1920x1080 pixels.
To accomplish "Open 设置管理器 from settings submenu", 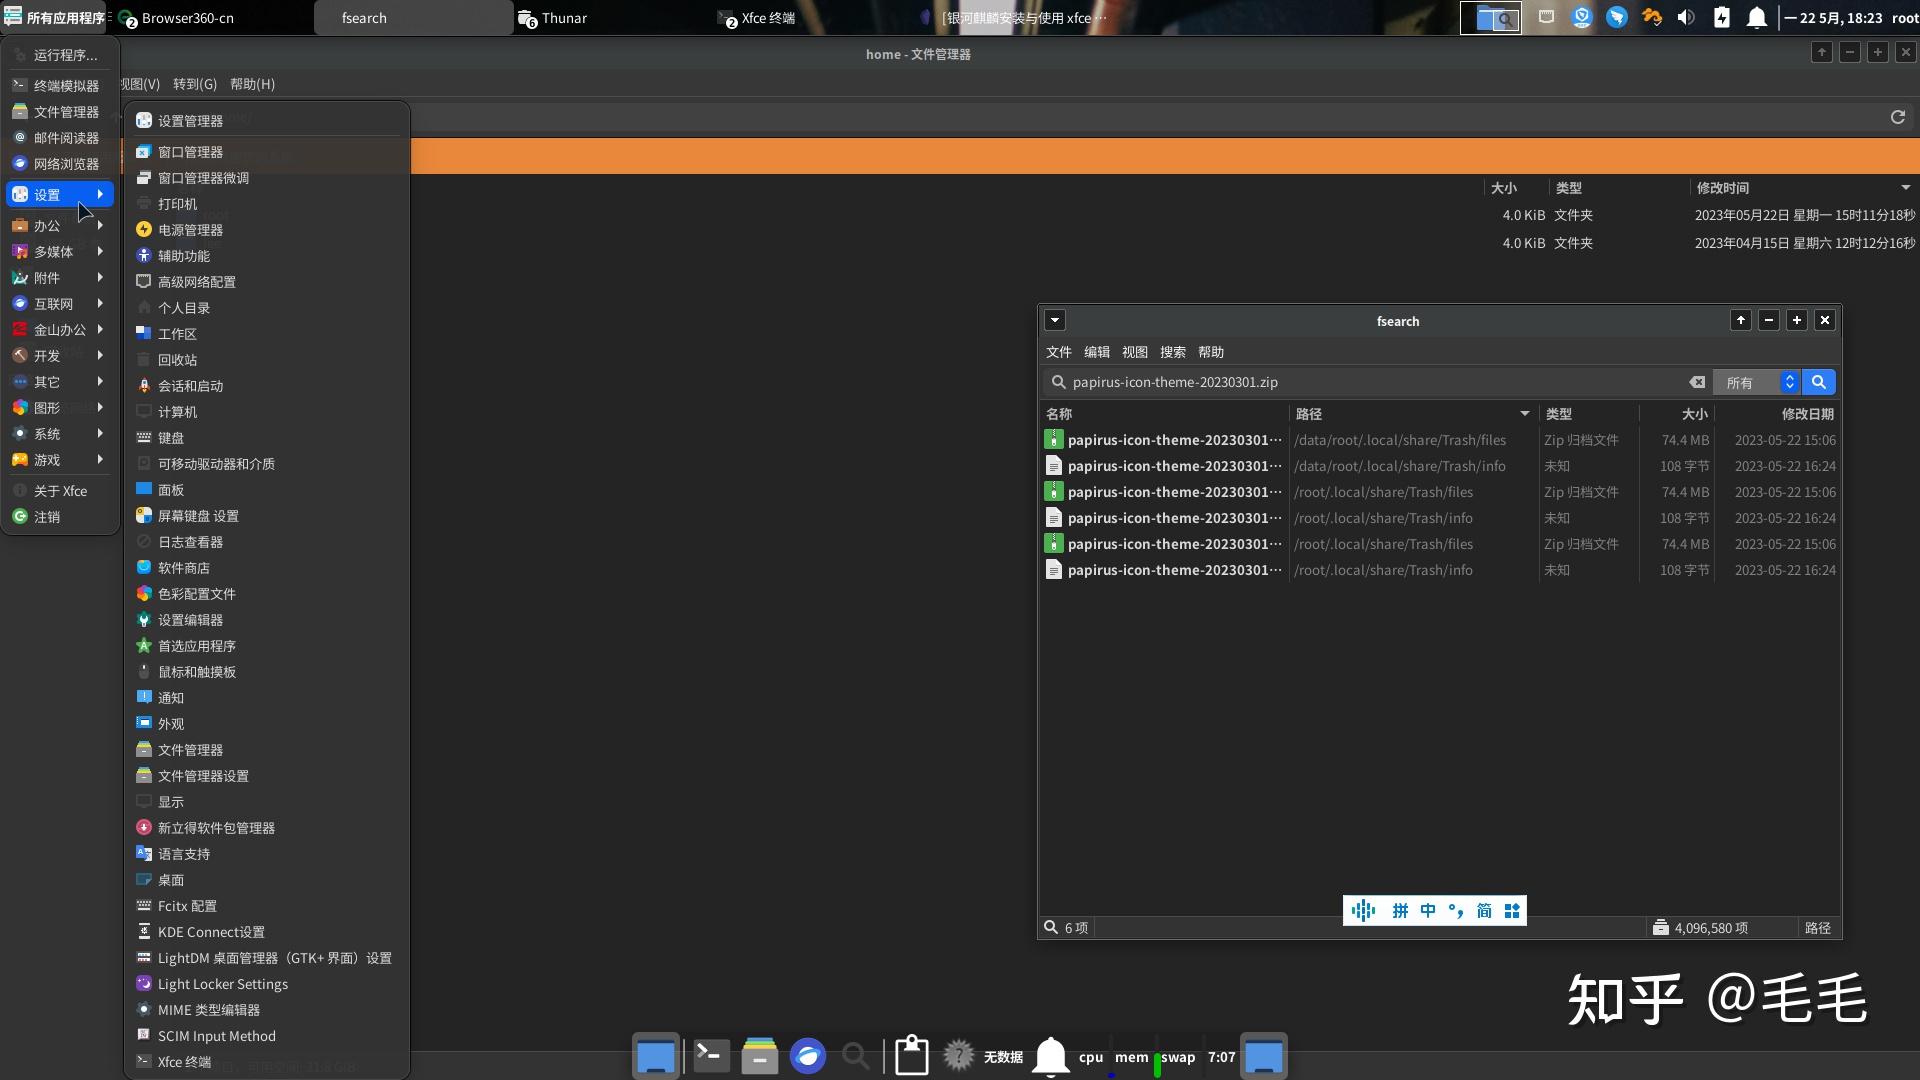I will pos(266,121).
